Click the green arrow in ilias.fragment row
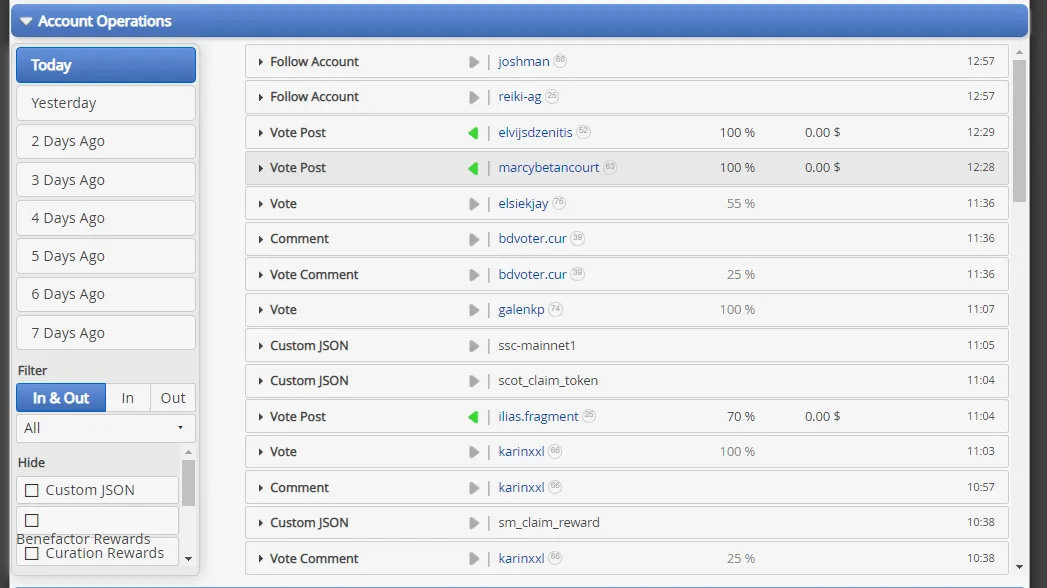Viewport: 1047px width, 588px height. (x=473, y=417)
